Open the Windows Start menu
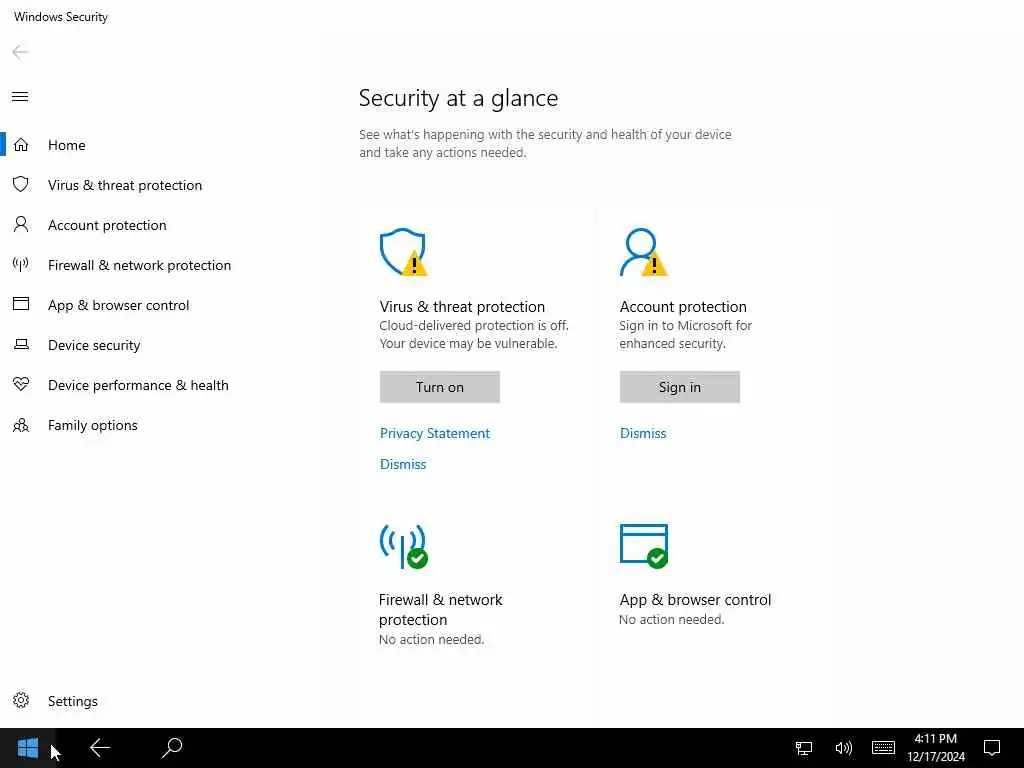 27,748
